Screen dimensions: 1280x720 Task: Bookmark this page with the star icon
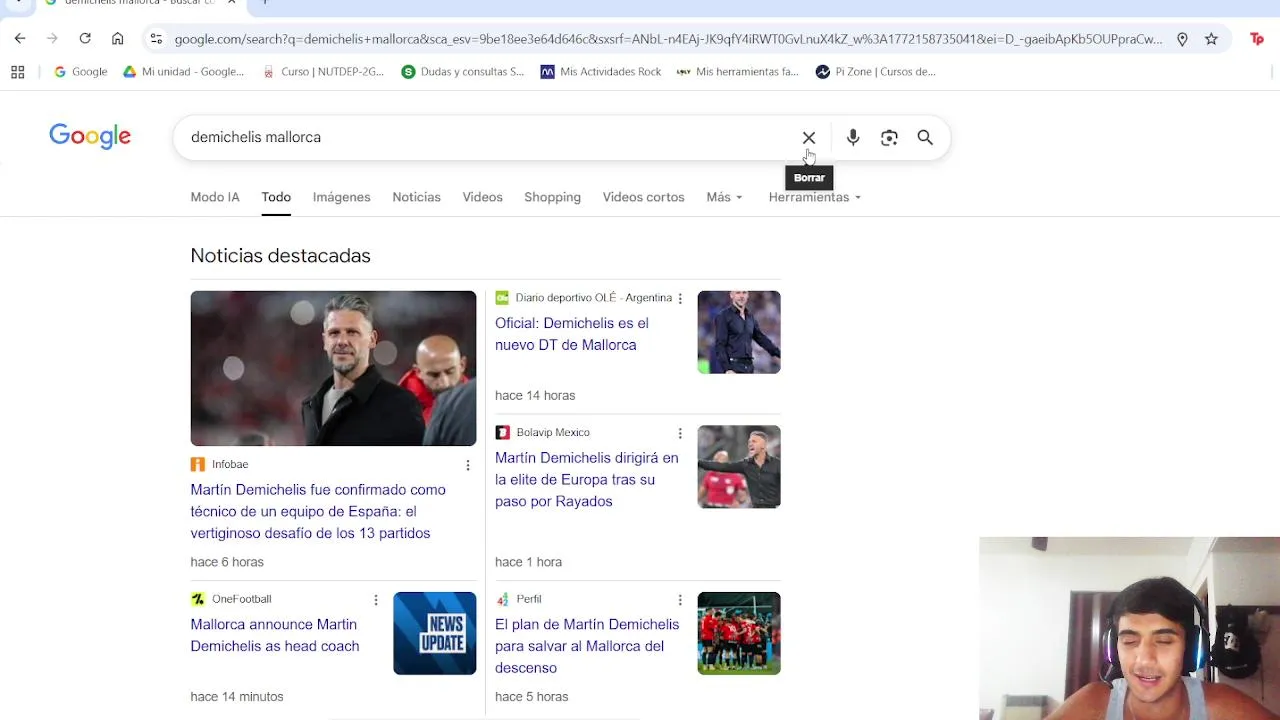click(1211, 39)
